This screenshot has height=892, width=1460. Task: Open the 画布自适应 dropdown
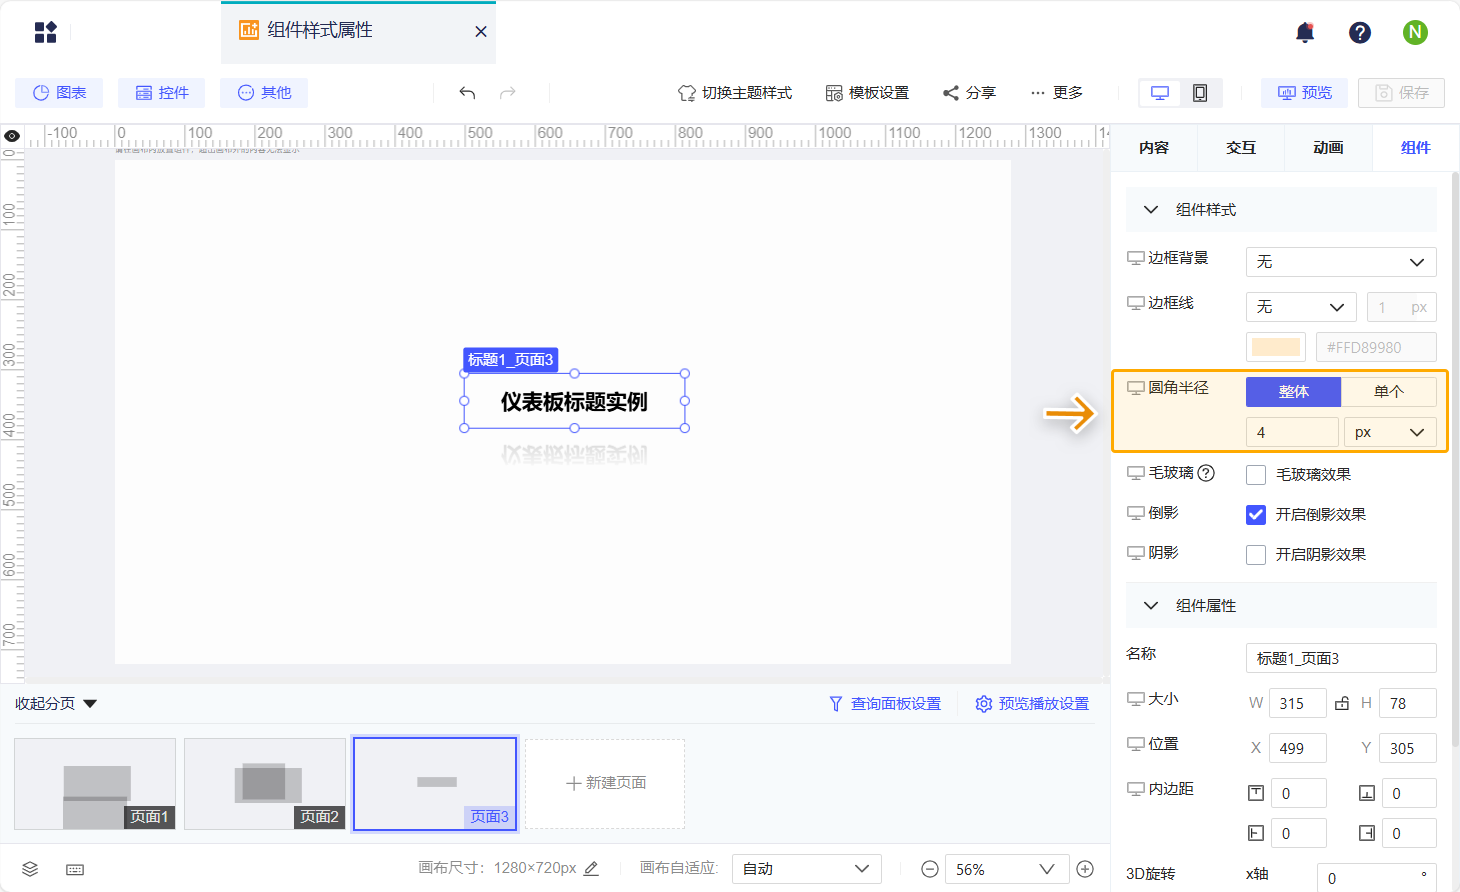806,869
